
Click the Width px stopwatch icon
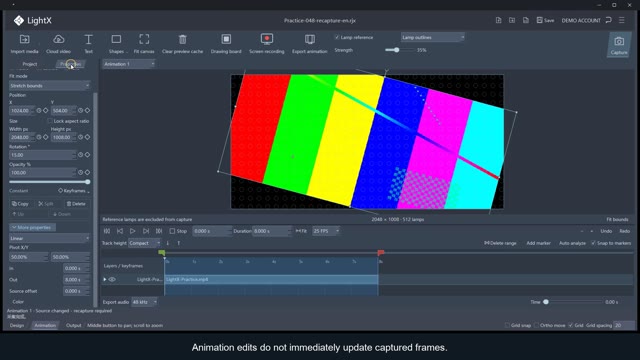[x=39, y=137]
